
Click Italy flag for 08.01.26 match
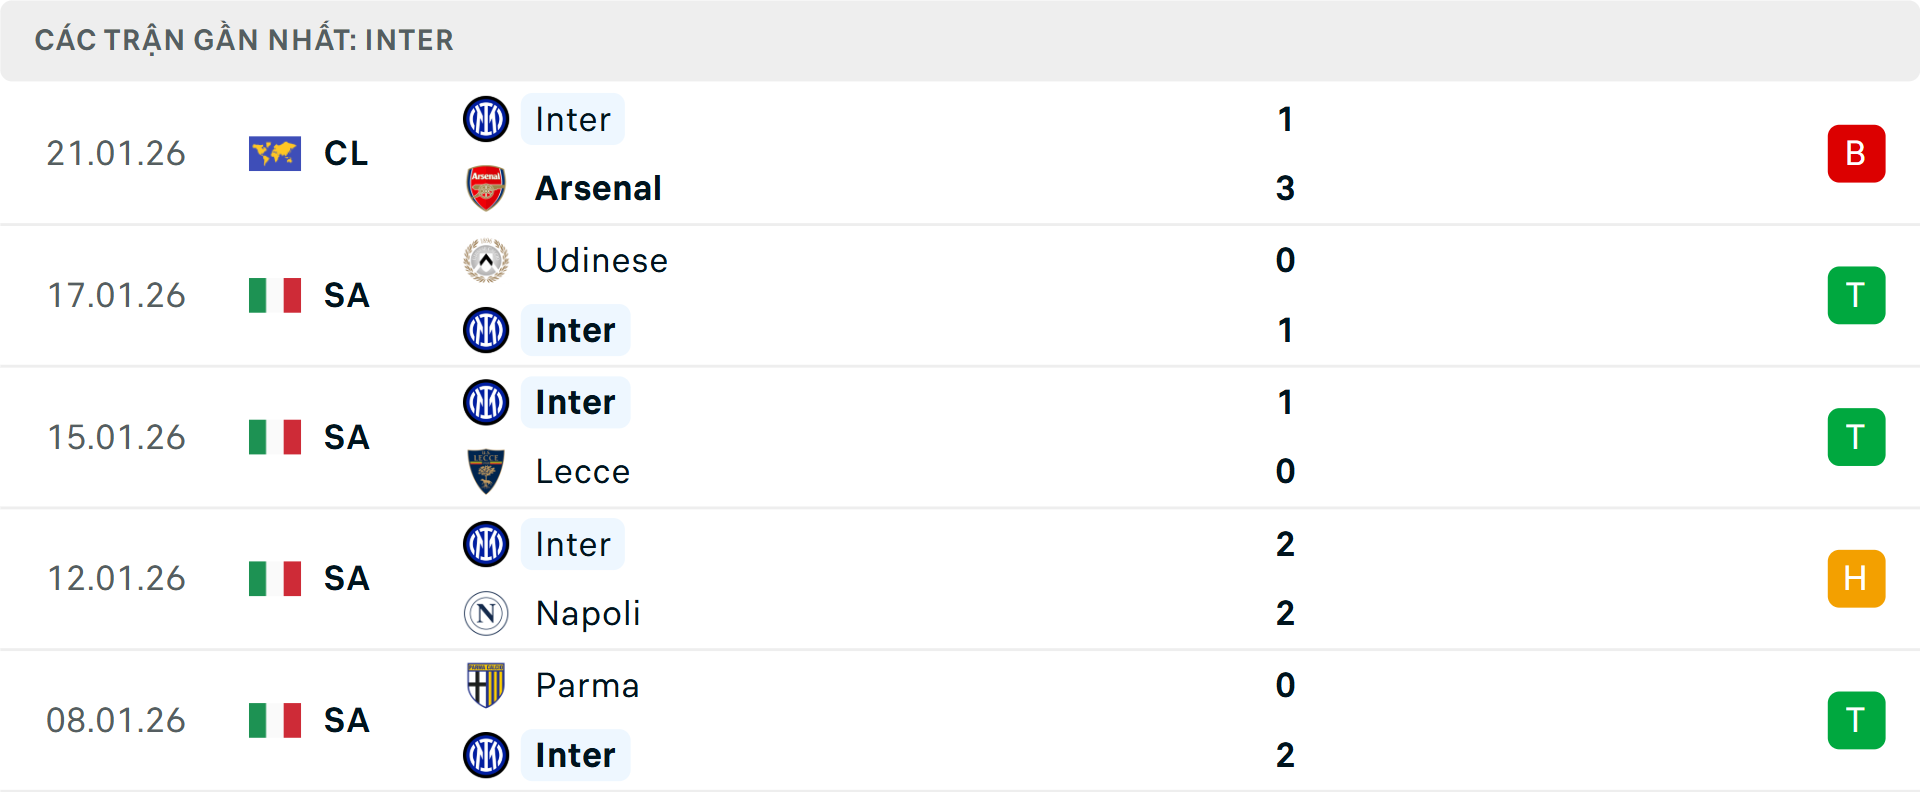tap(275, 720)
